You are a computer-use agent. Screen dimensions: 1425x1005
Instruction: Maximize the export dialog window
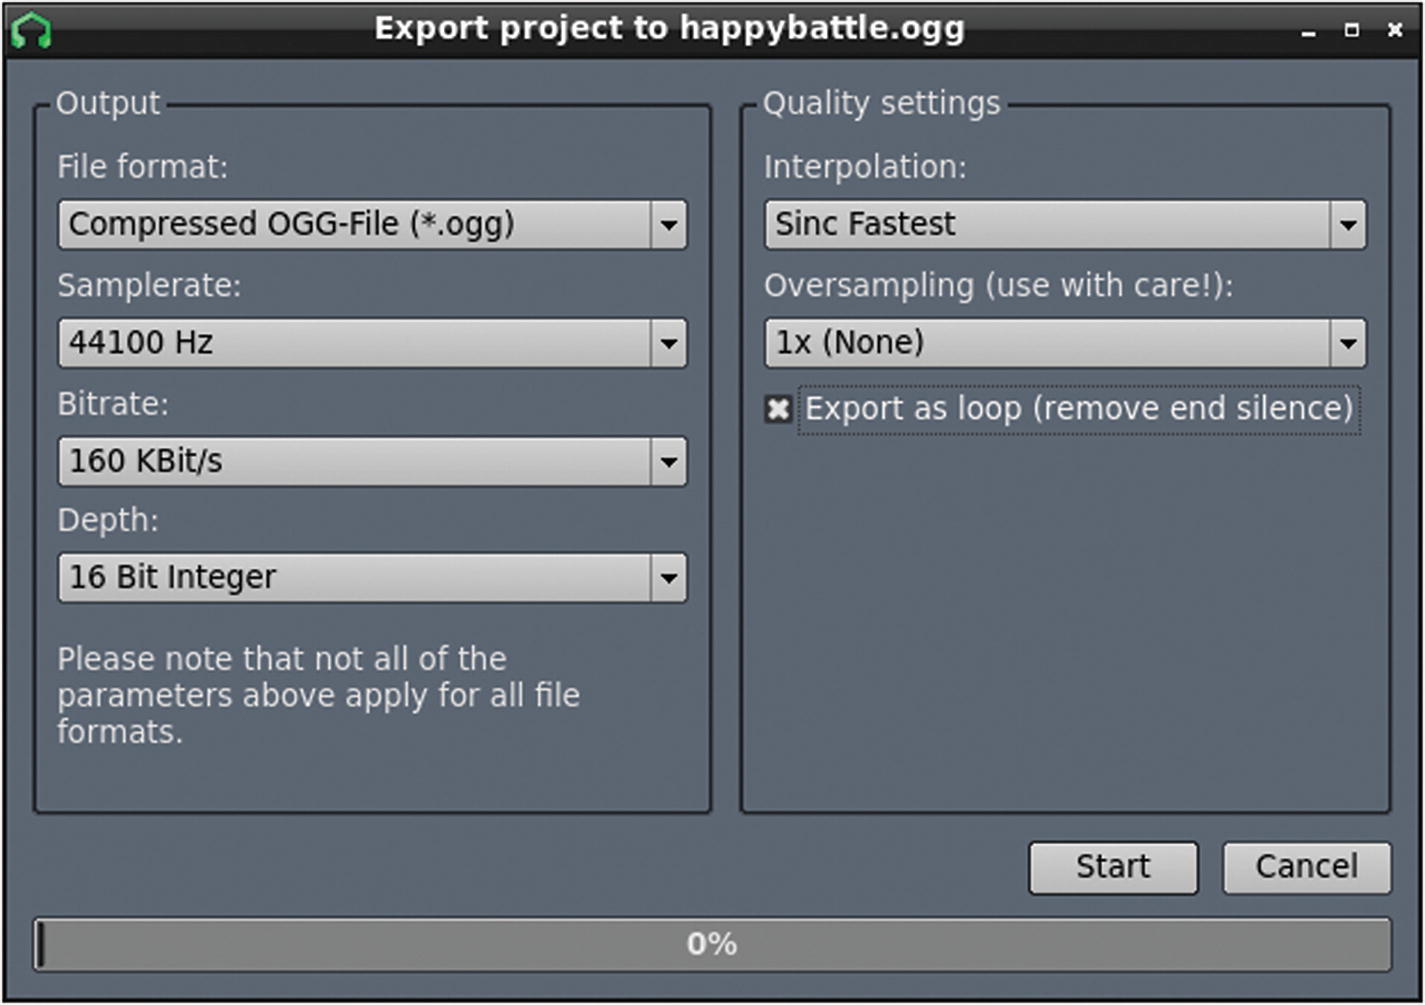[1351, 31]
